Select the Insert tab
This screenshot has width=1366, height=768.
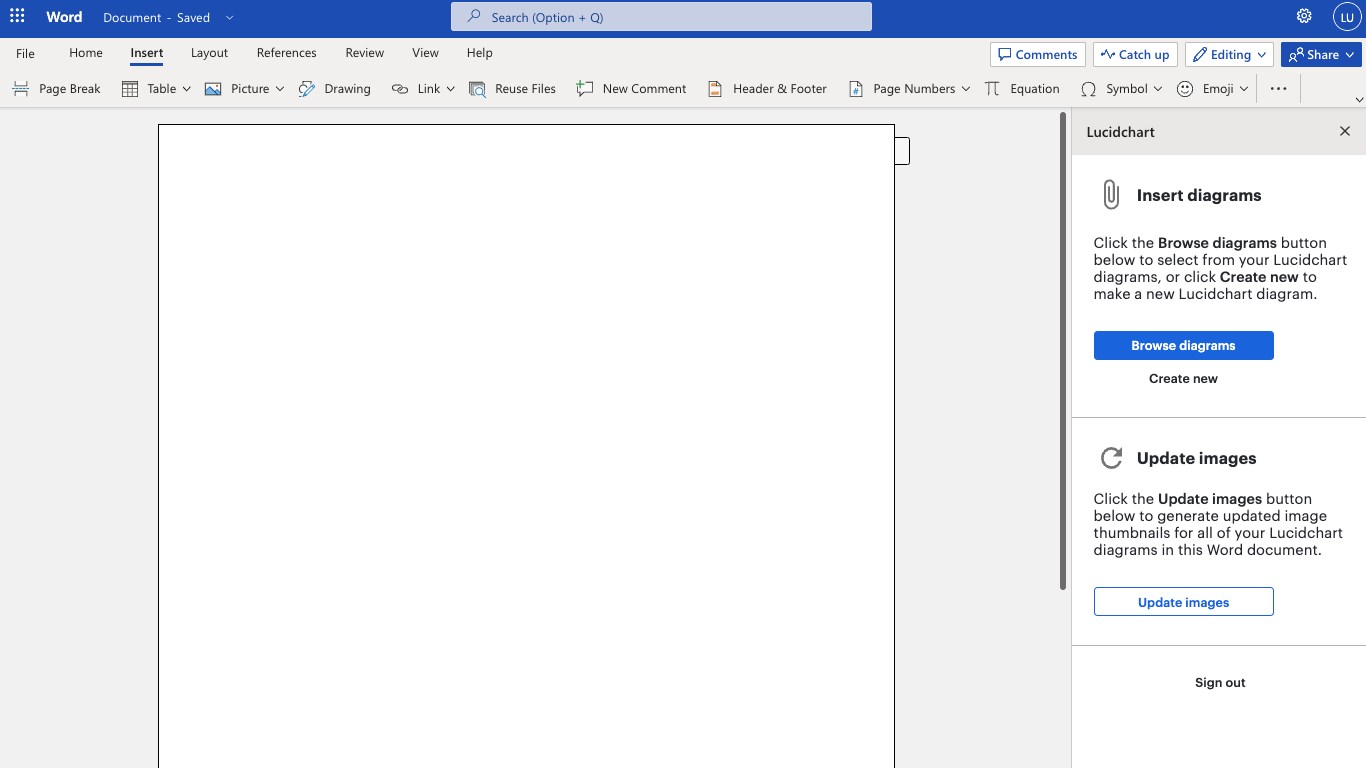coord(147,53)
